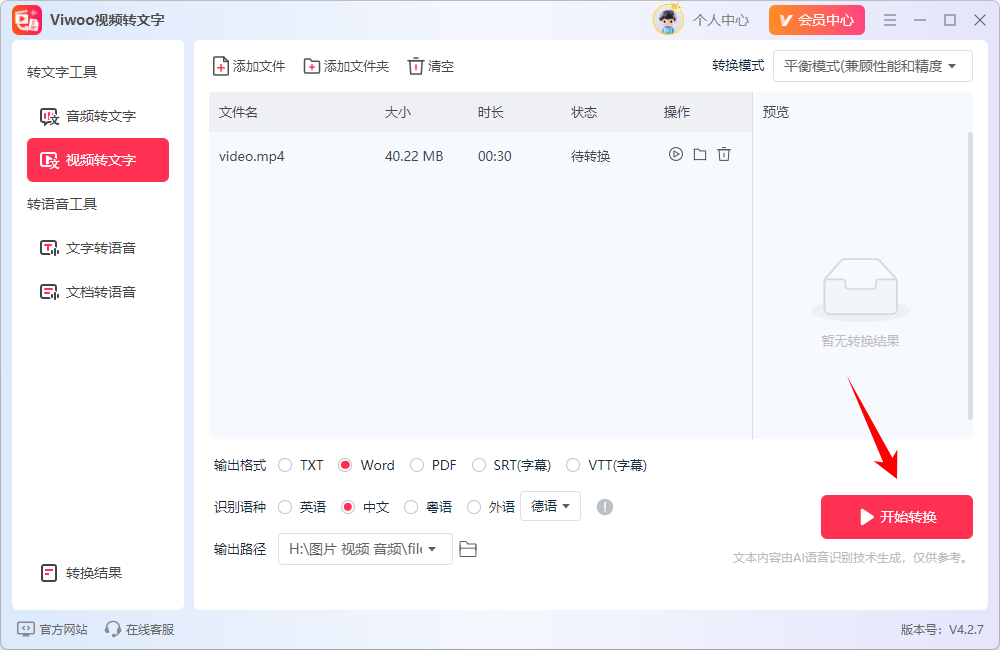
Task: Expand the 输出路径 path dropdown
Action: tap(365, 549)
